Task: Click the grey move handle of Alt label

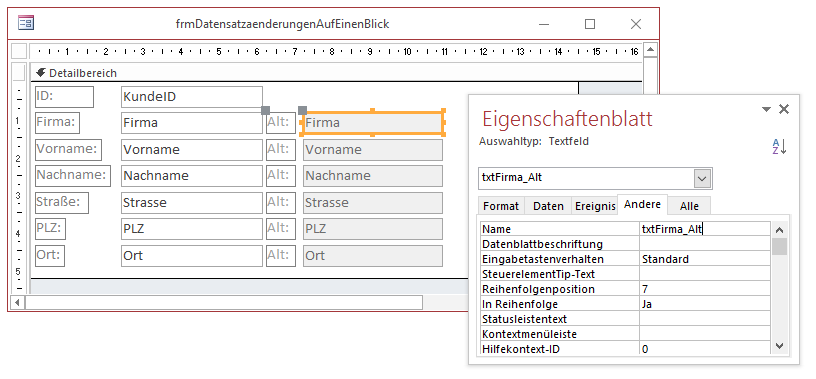Action: [265, 110]
